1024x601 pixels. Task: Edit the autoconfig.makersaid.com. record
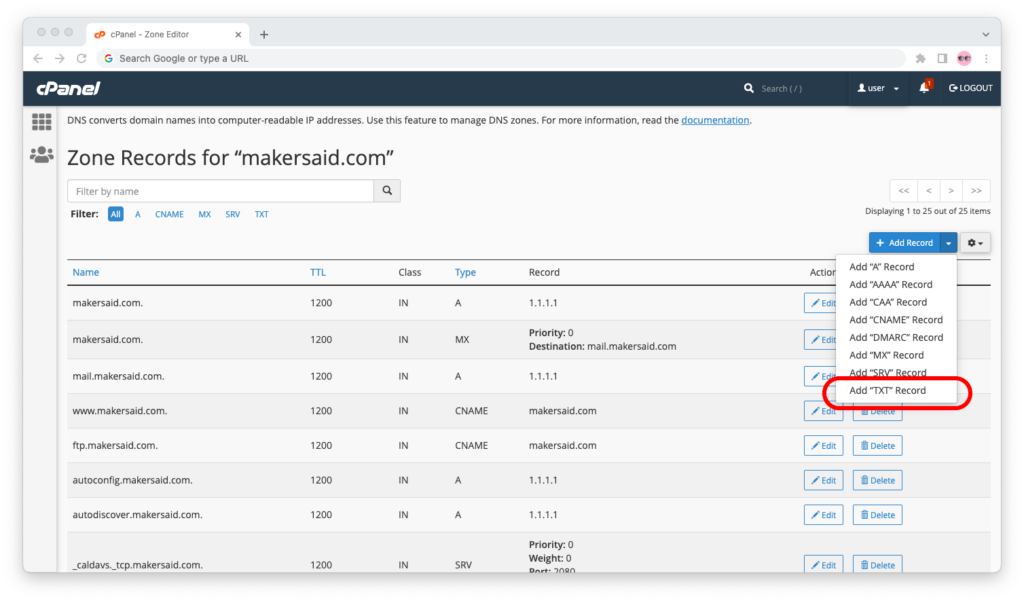(x=824, y=480)
